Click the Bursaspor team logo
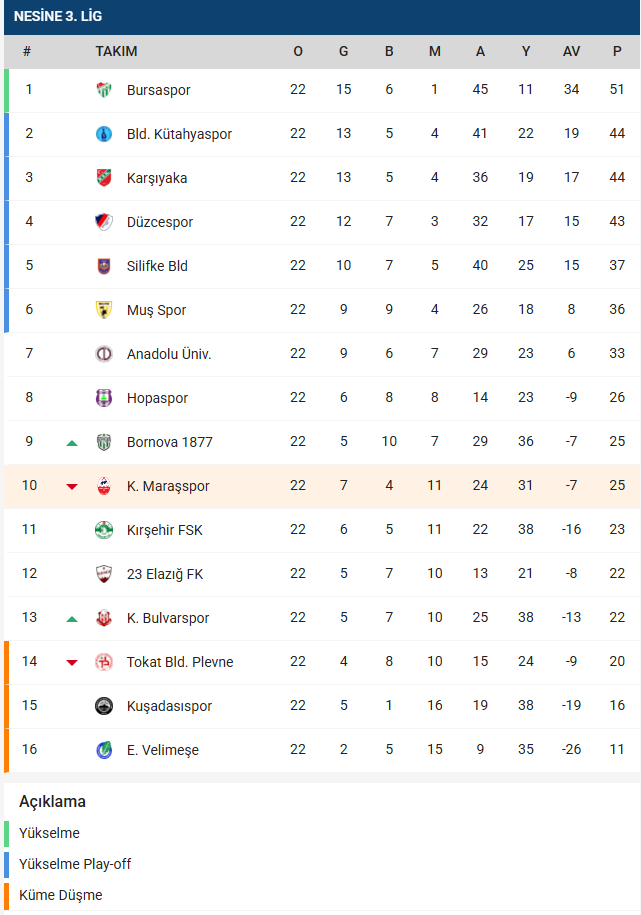 coord(103,90)
